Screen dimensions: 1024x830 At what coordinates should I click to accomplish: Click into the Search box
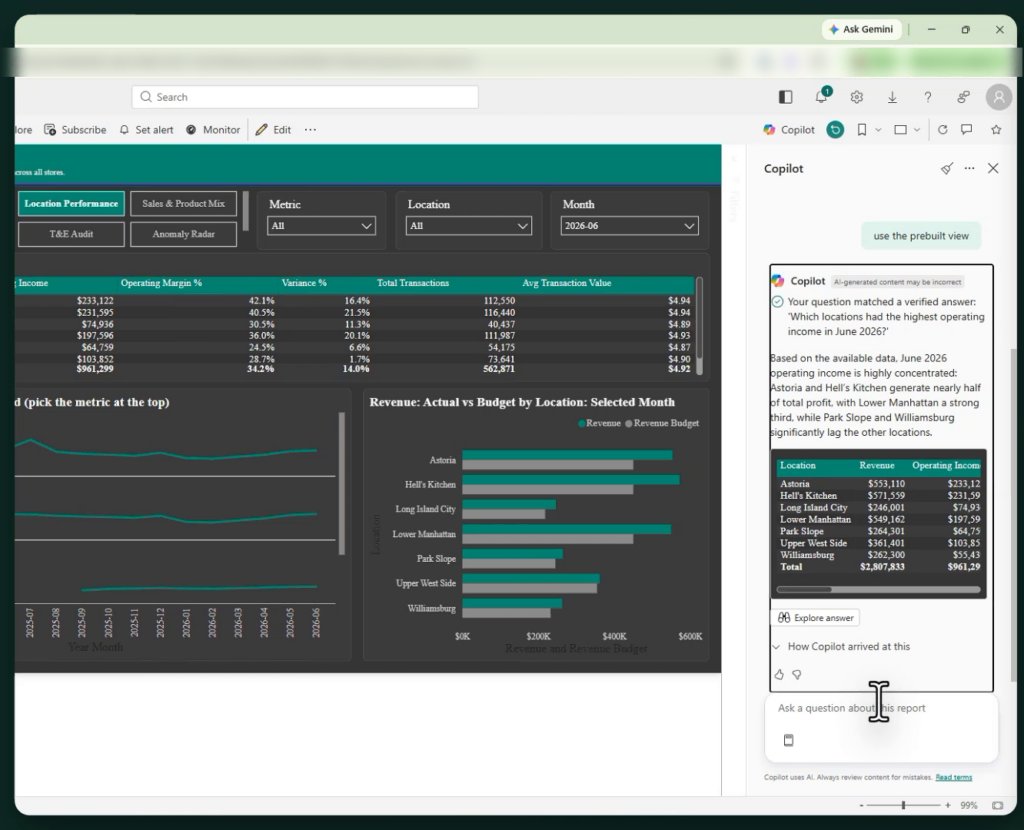pyautogui.click(x=305, y=97)
